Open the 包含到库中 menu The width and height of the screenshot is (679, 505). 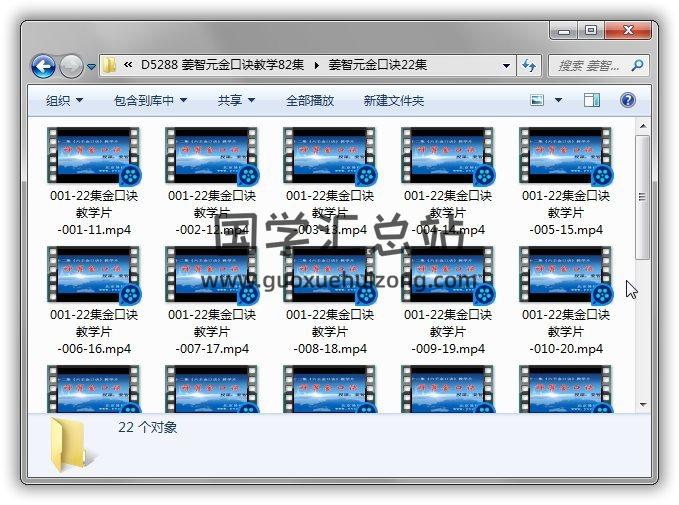[150, 100]
